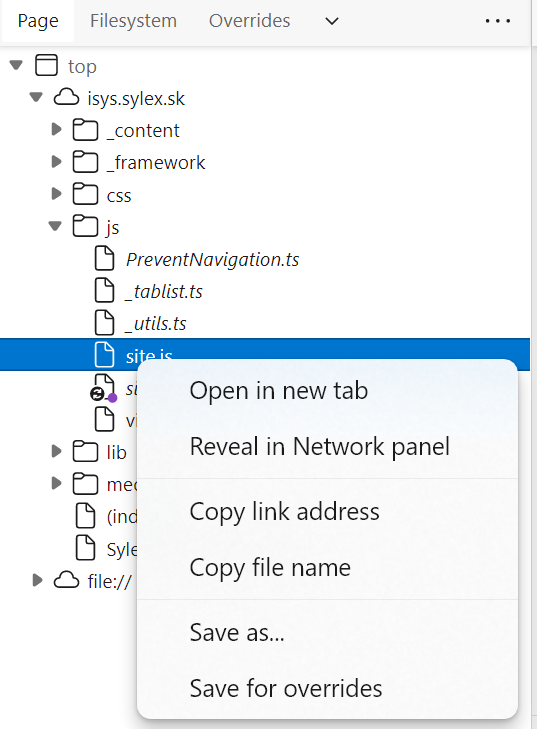
Task: Click the top frame window icon
Action: coord(46,65)
